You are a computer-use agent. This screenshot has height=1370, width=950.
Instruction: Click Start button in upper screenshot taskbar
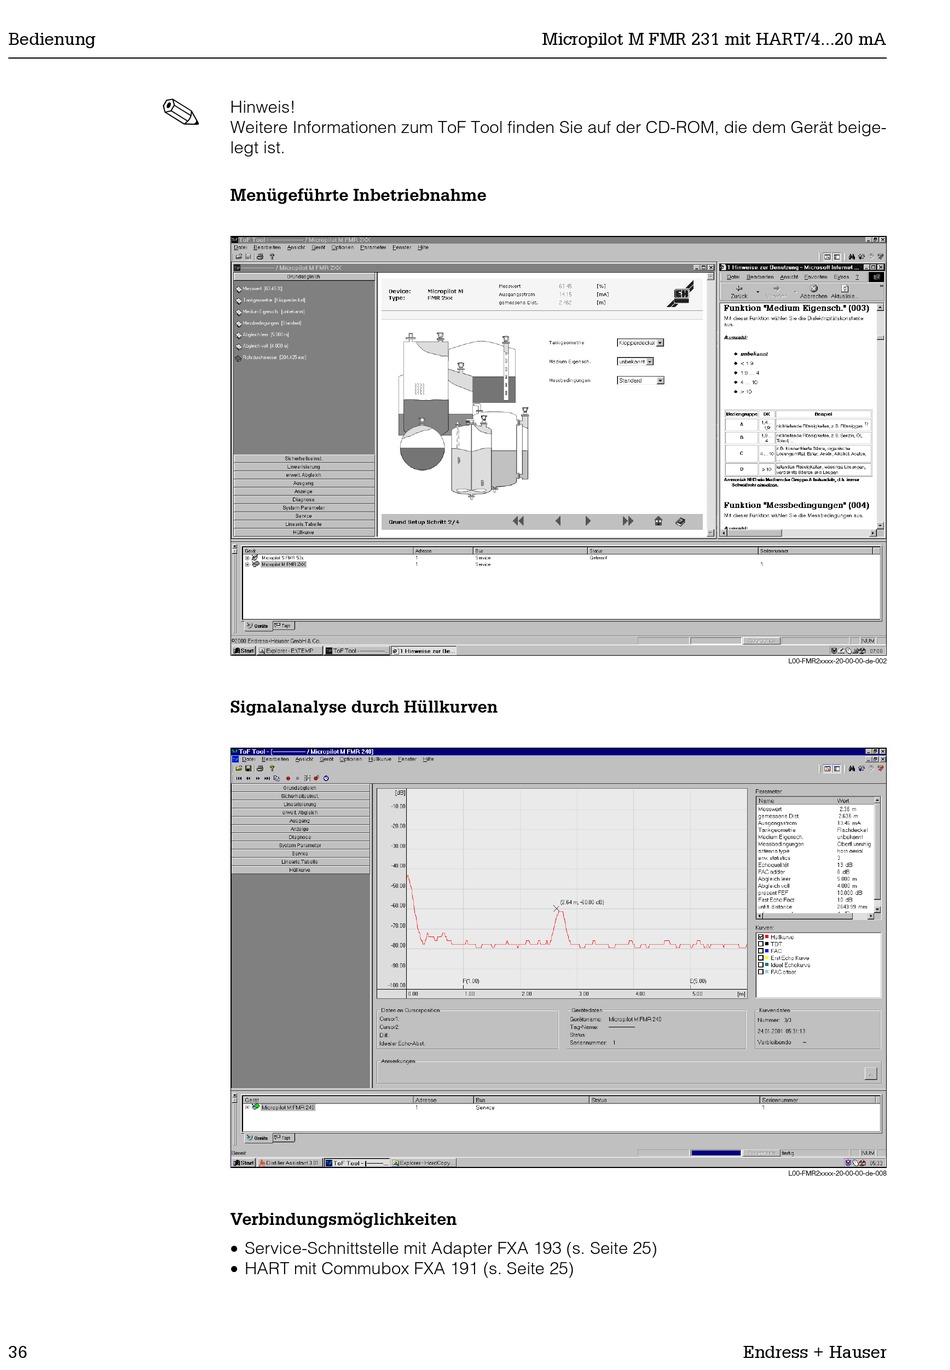pos(244,651)
